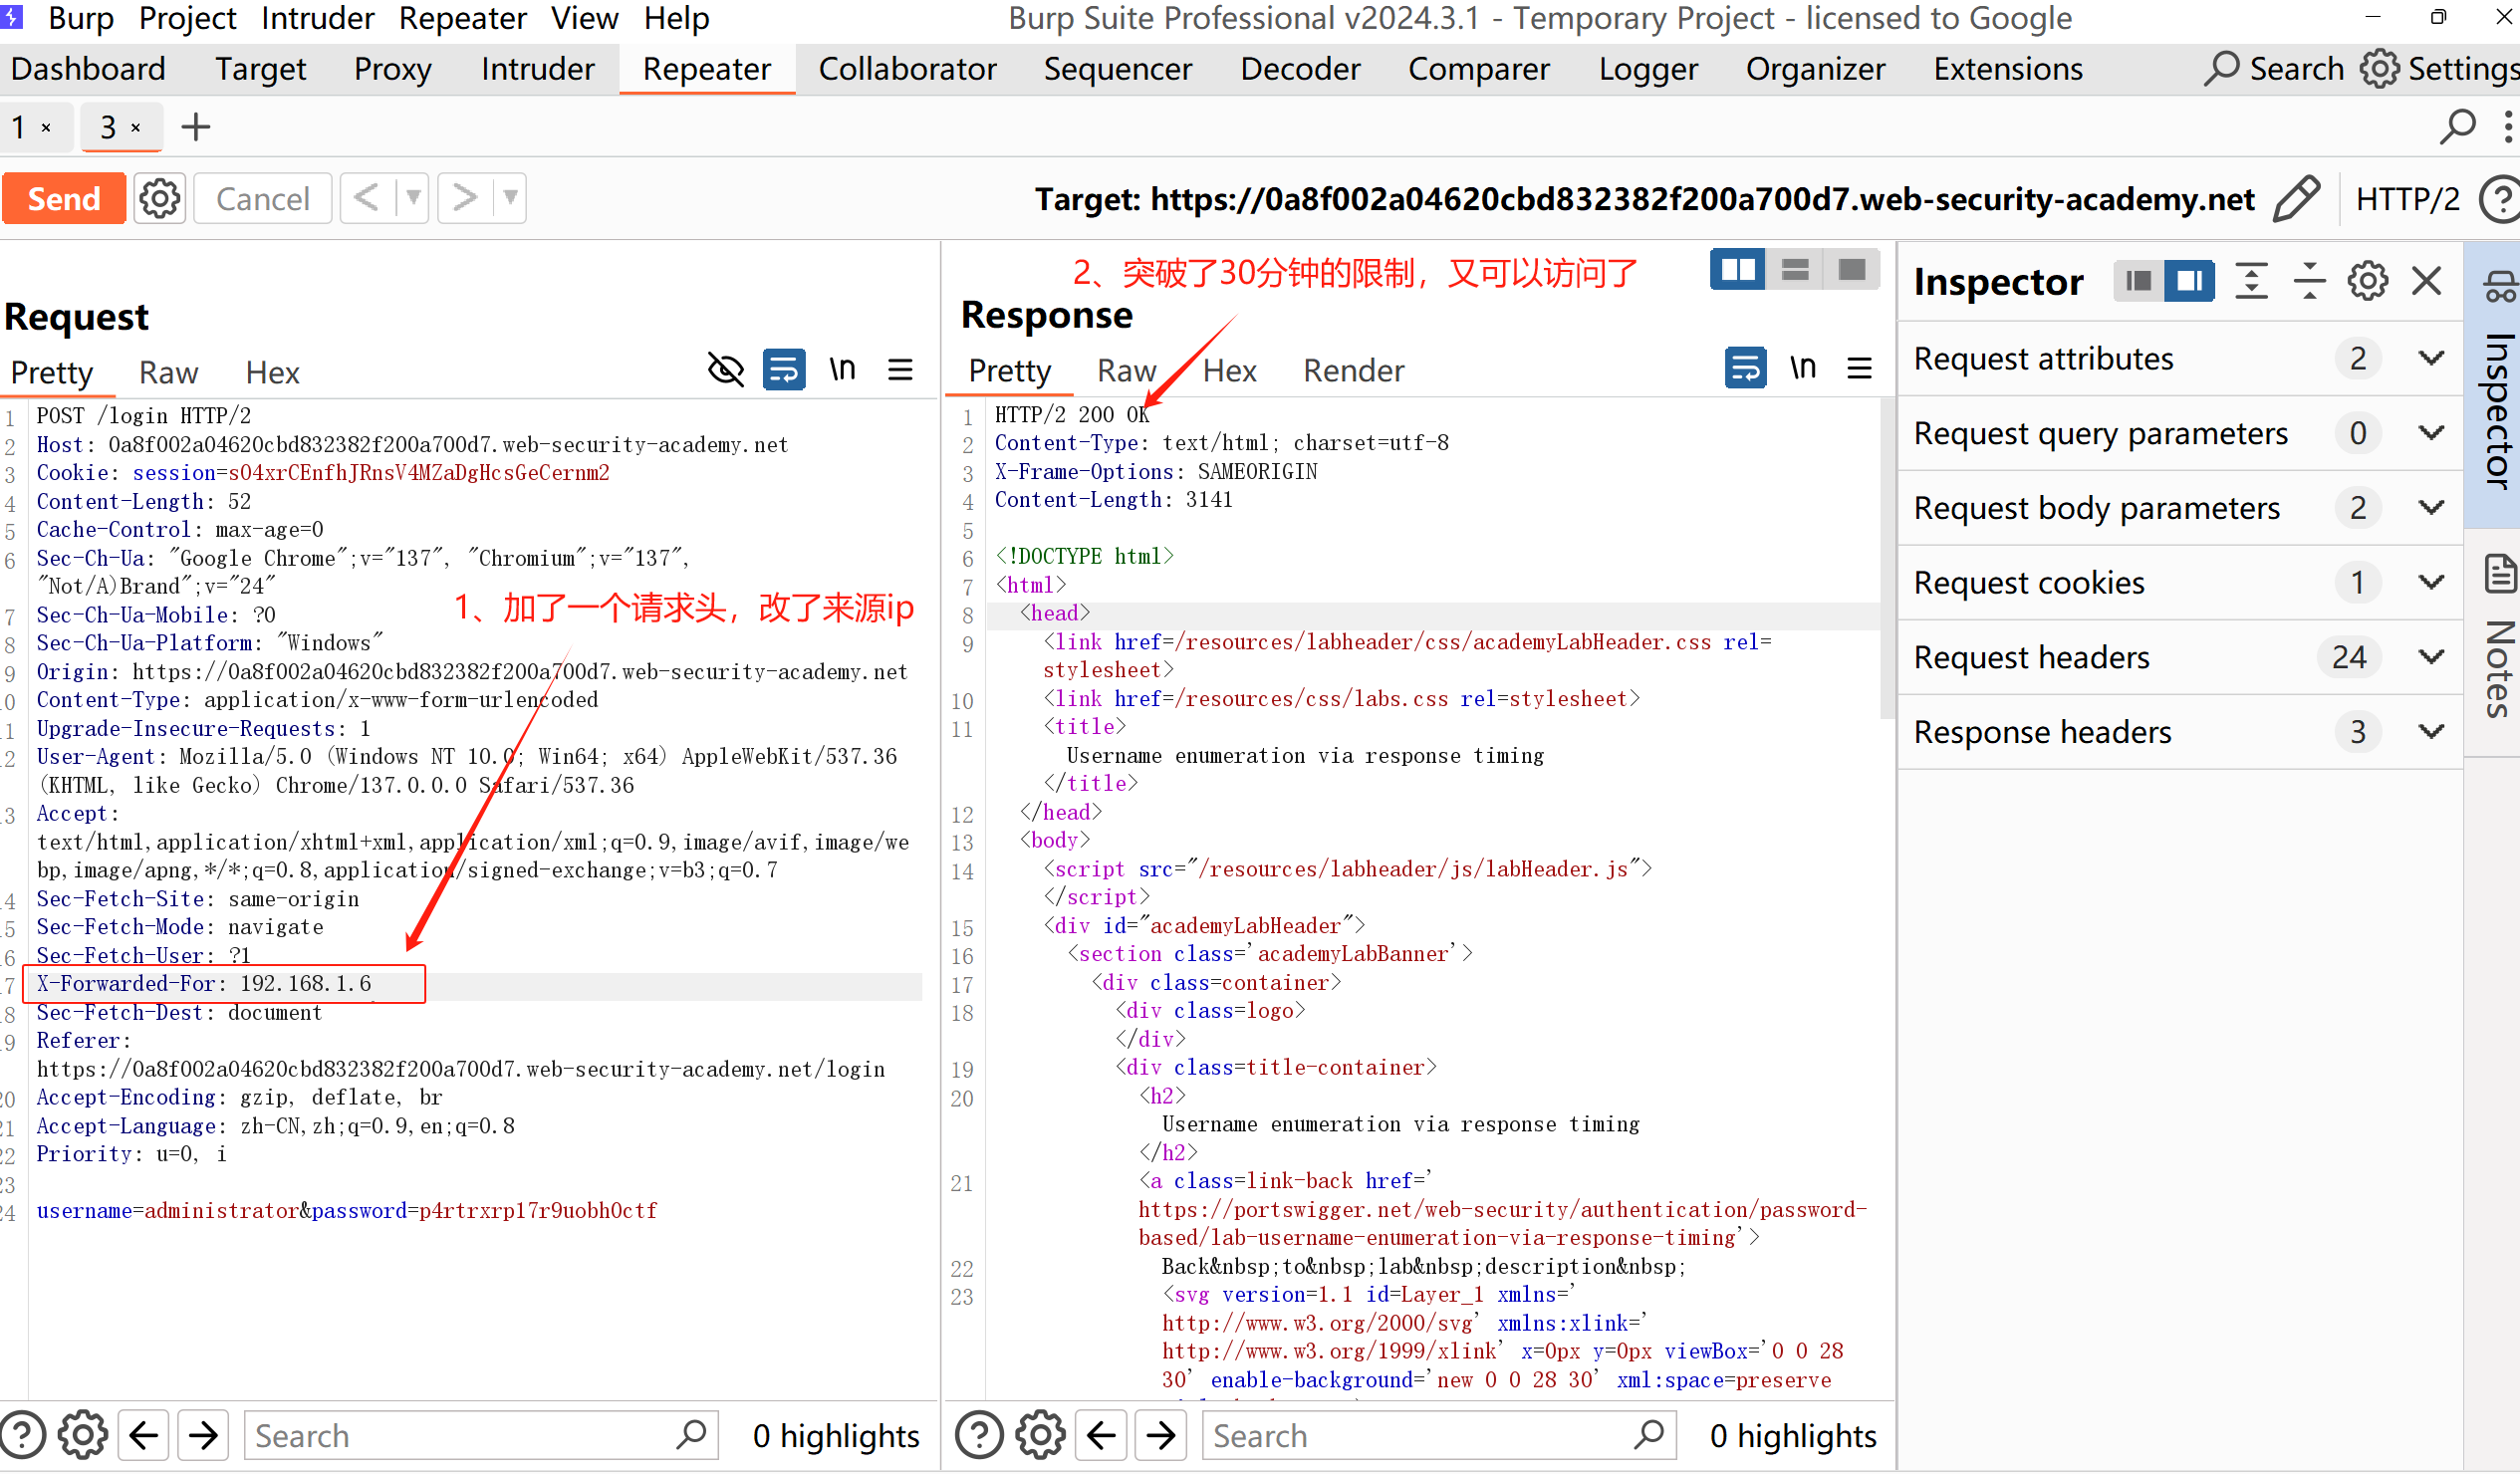The height and width of the screenshot is (1474, 2520).
Task: Expand Request cookies section
Action: [2431, 582]
